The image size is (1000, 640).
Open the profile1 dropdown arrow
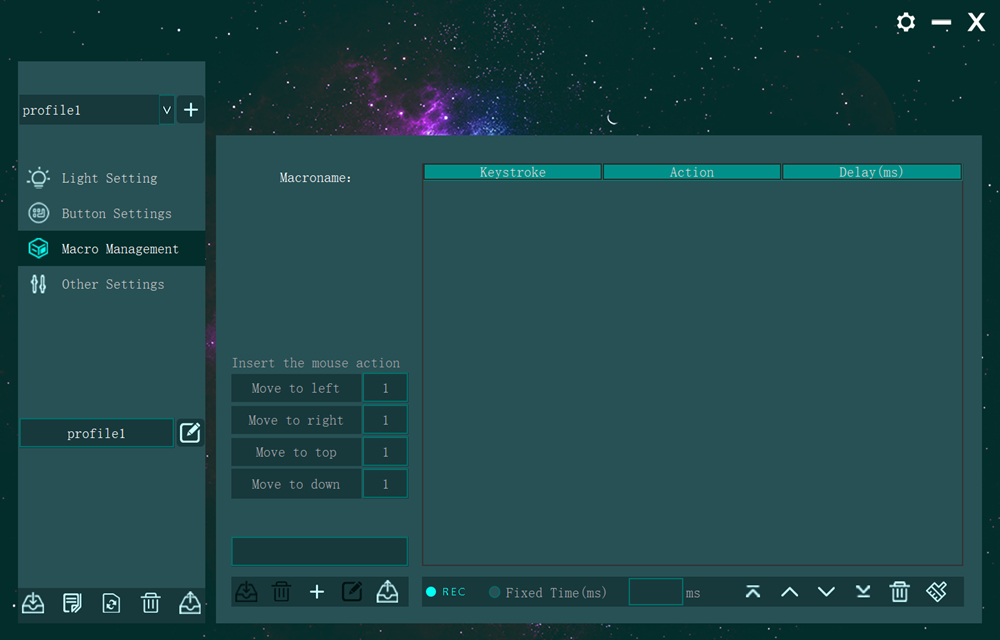[166, 110]
